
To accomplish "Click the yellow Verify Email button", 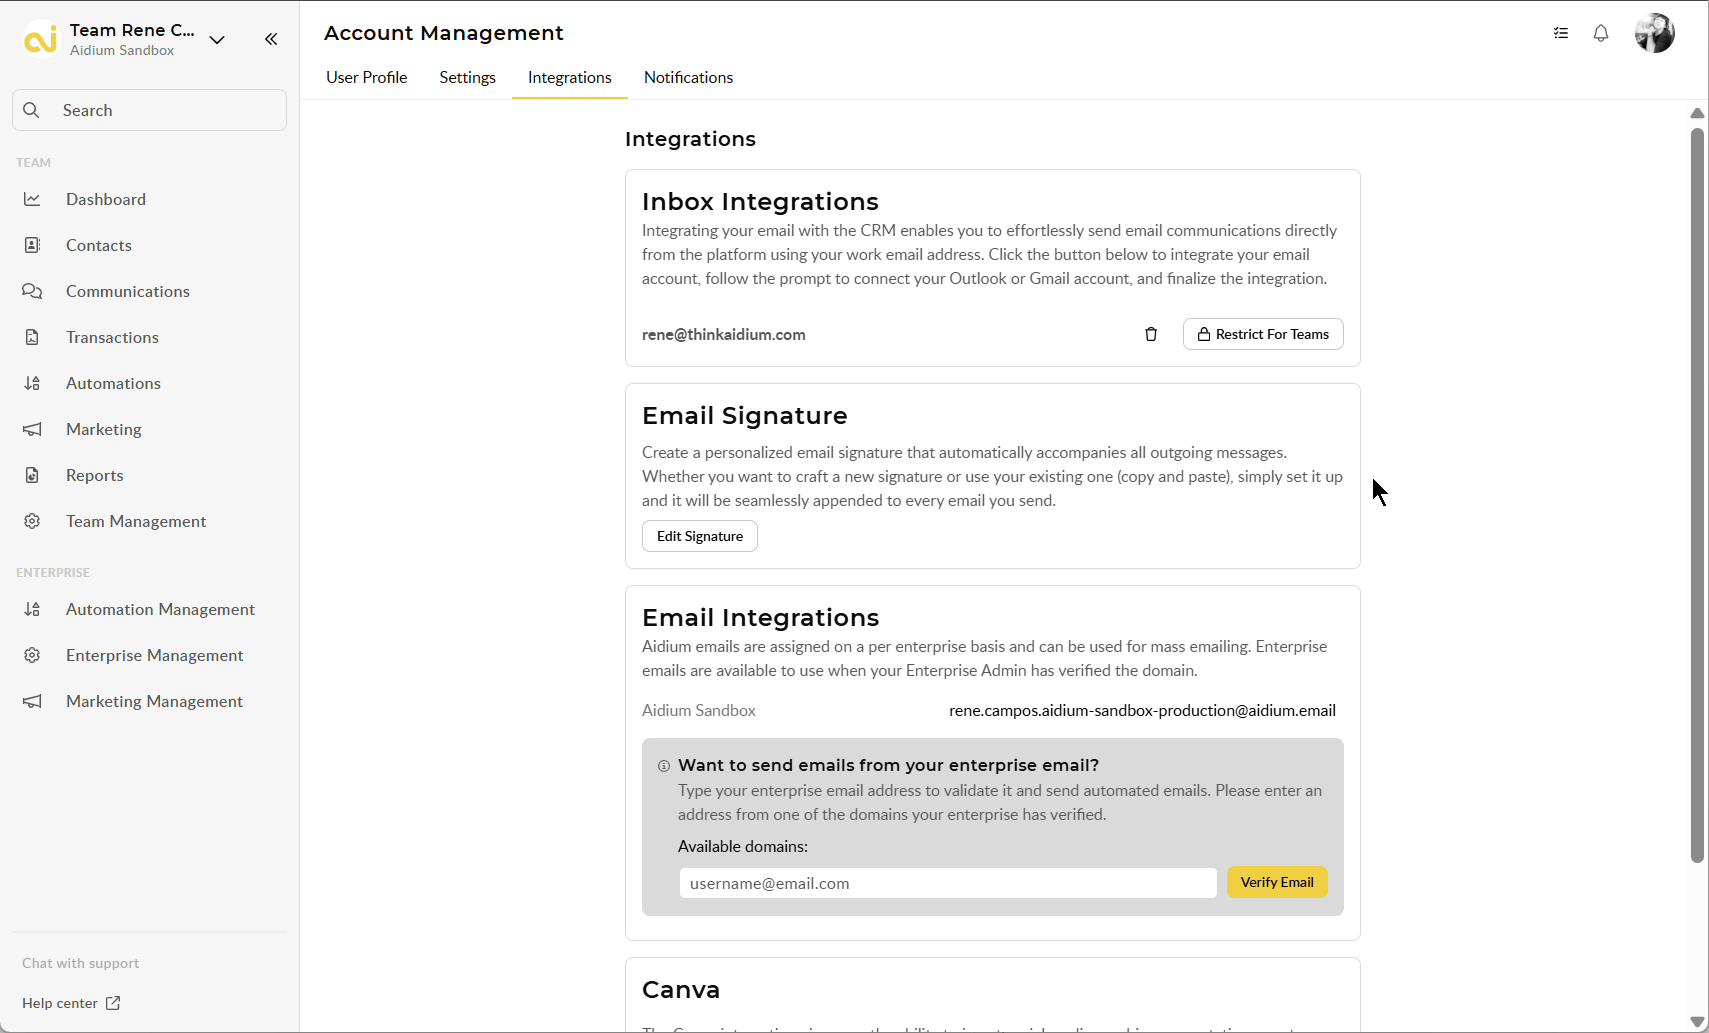I will click(1276, 882).
